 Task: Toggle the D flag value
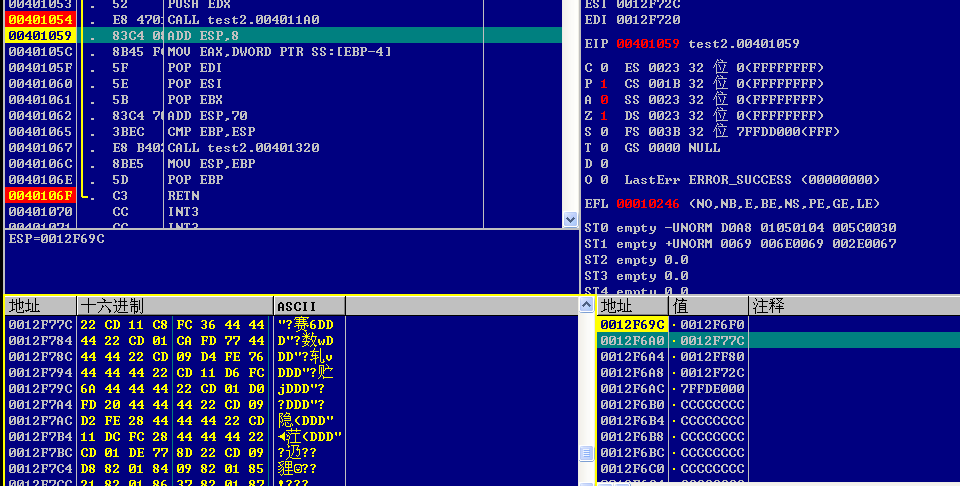pyautogui.click(x=604, y=163)
